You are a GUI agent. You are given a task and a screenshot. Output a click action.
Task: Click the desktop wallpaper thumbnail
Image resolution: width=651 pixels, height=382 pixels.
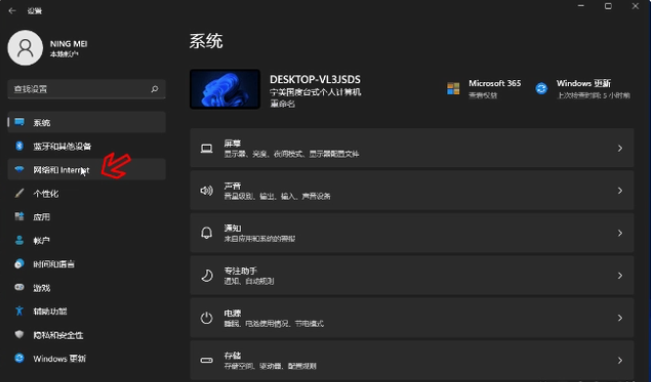[x=225, y=89]
